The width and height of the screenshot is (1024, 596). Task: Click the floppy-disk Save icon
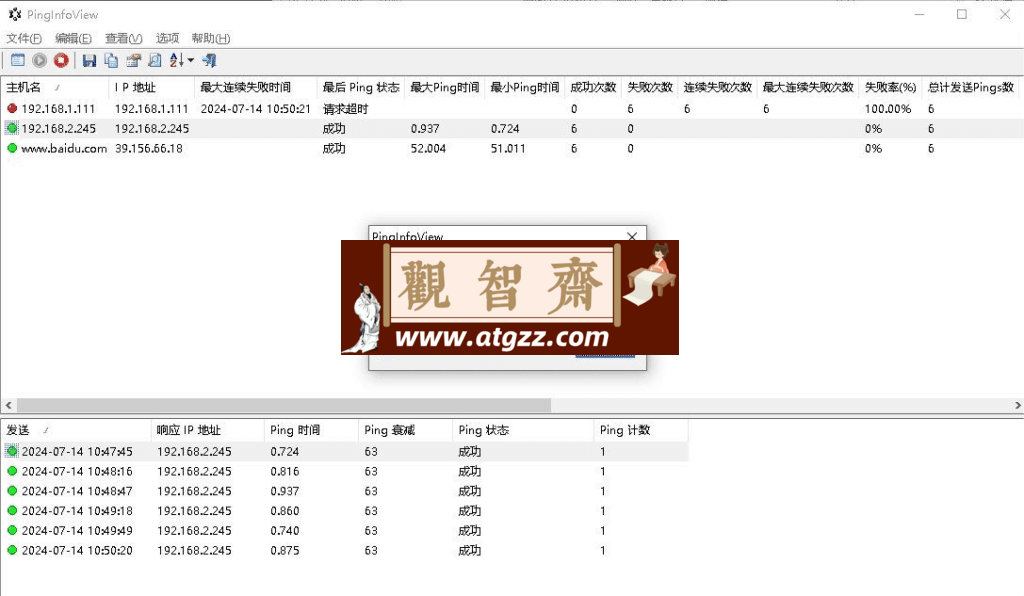(x=89, y=60)
